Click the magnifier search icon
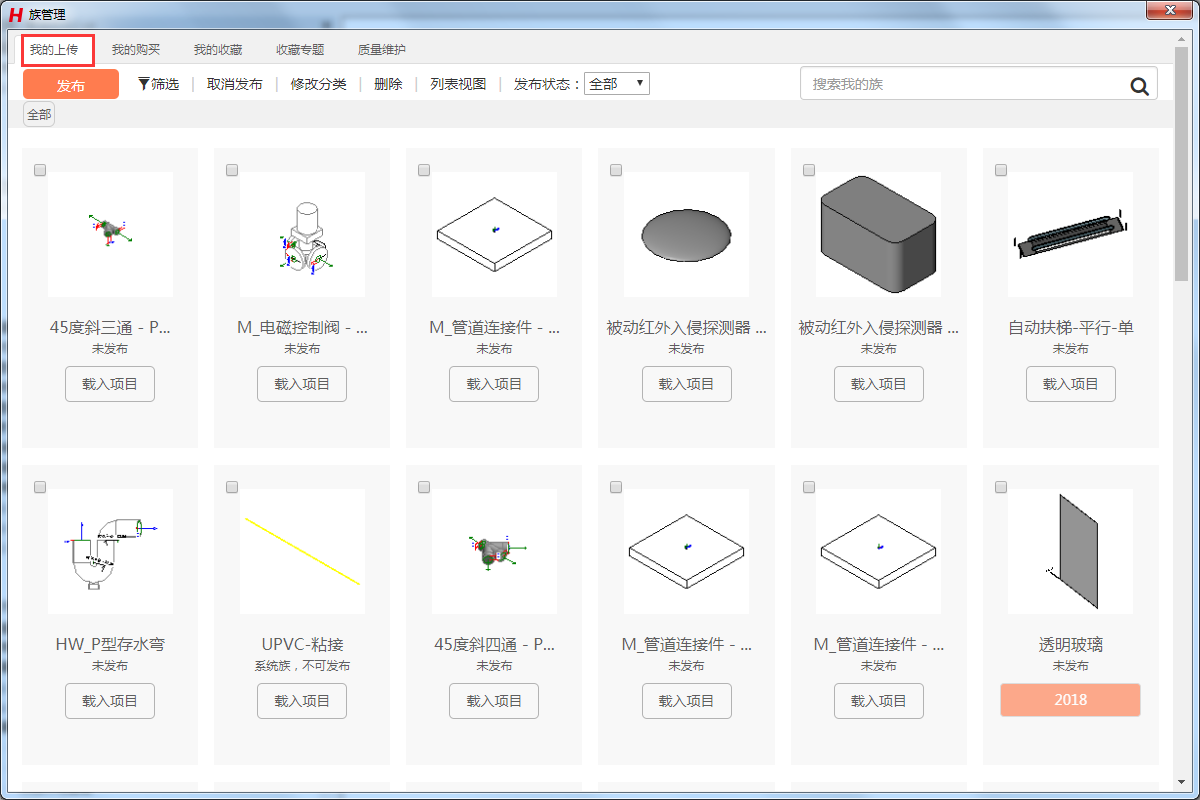This screenshot has width=1200, height=800. (x=1140, y=86)
